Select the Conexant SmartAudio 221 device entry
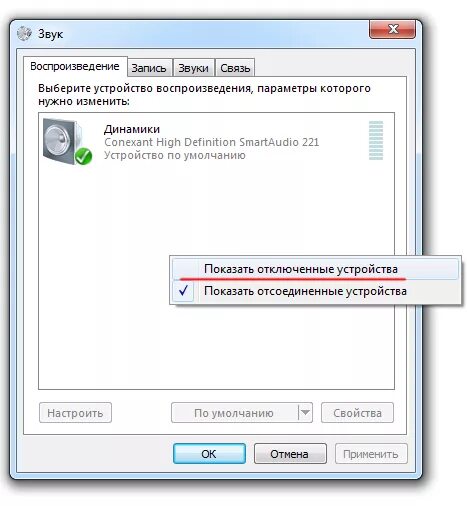The image size is (467, 506). pos(213,142)
